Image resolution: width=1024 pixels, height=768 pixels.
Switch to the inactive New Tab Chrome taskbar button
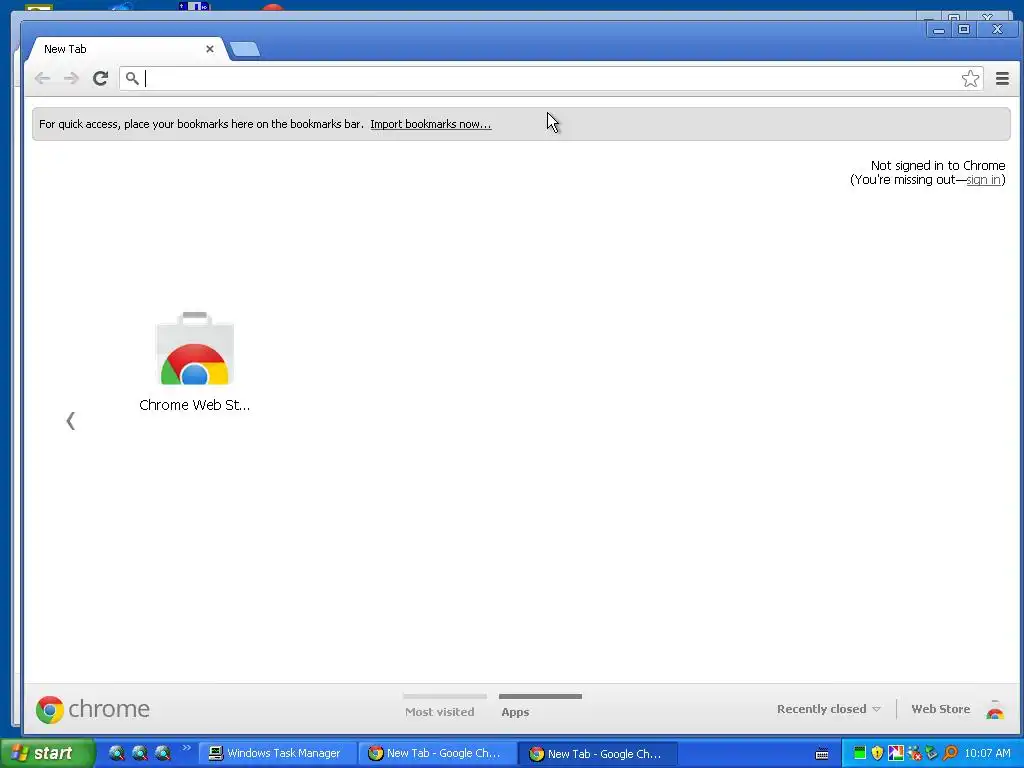click(x=436, y=753)
